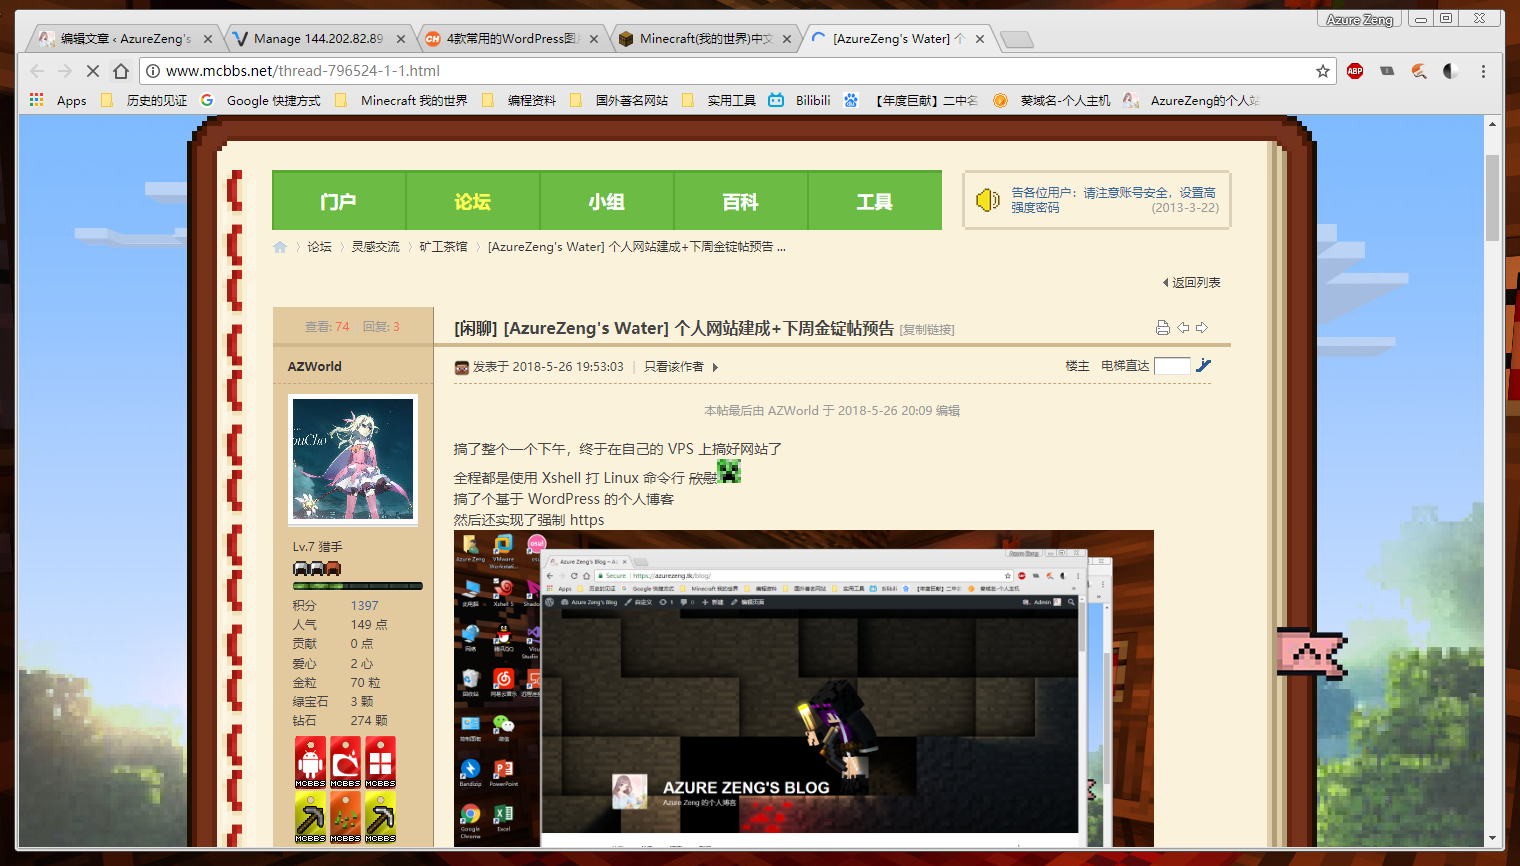The image size is (1520, 866).
Task: Expand the 只看该作者 dropdown arrow
Action: tap(715, 367)
